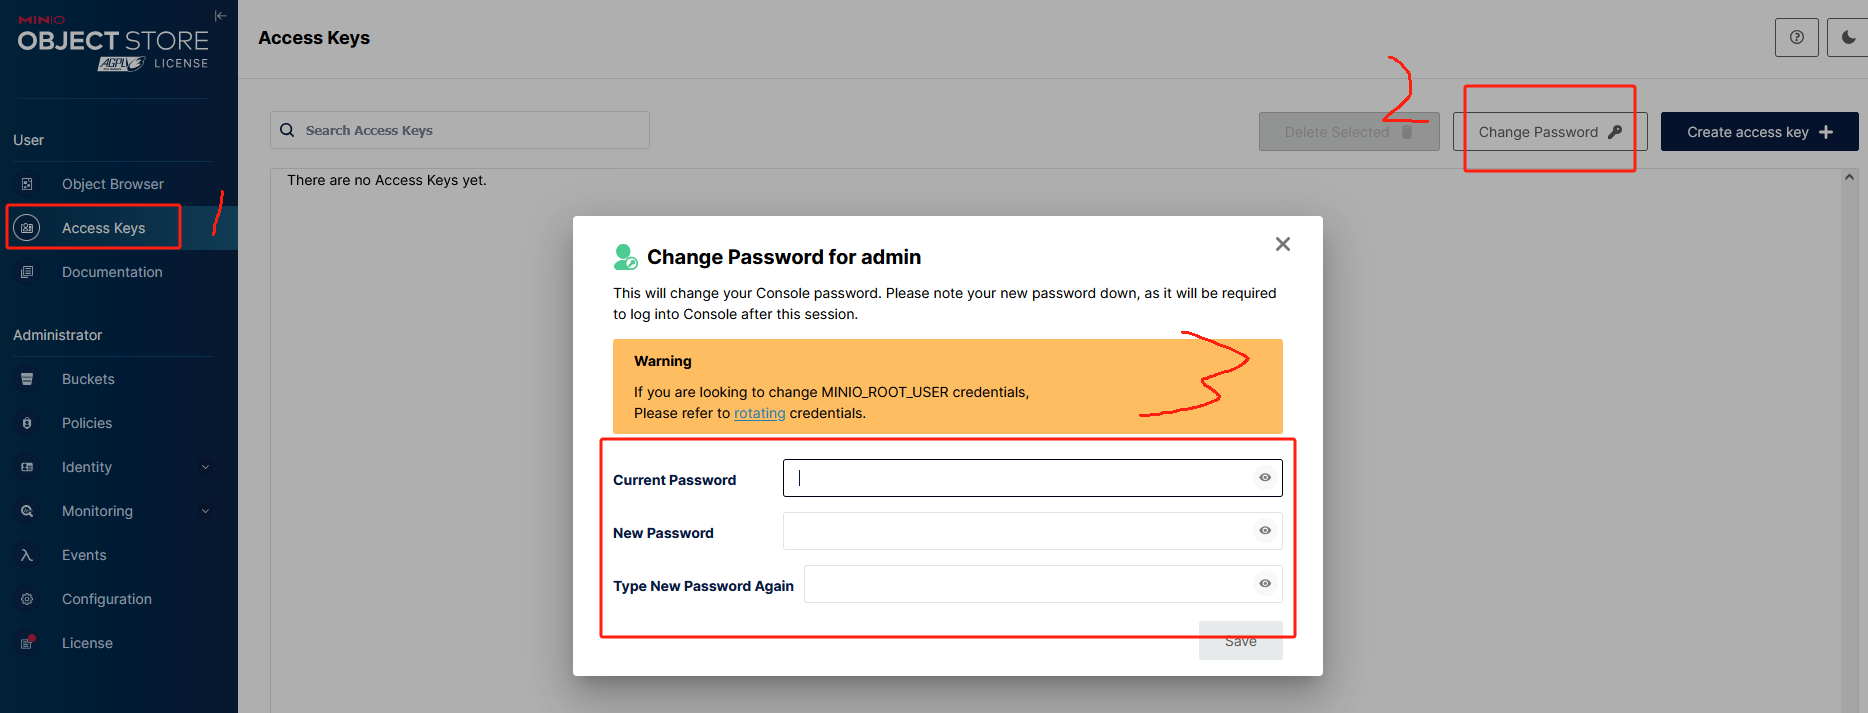Screen dimensions: 1868x713
Task: Show the Current Password text
Action: pyautogui.click(x=1265, y=478)
